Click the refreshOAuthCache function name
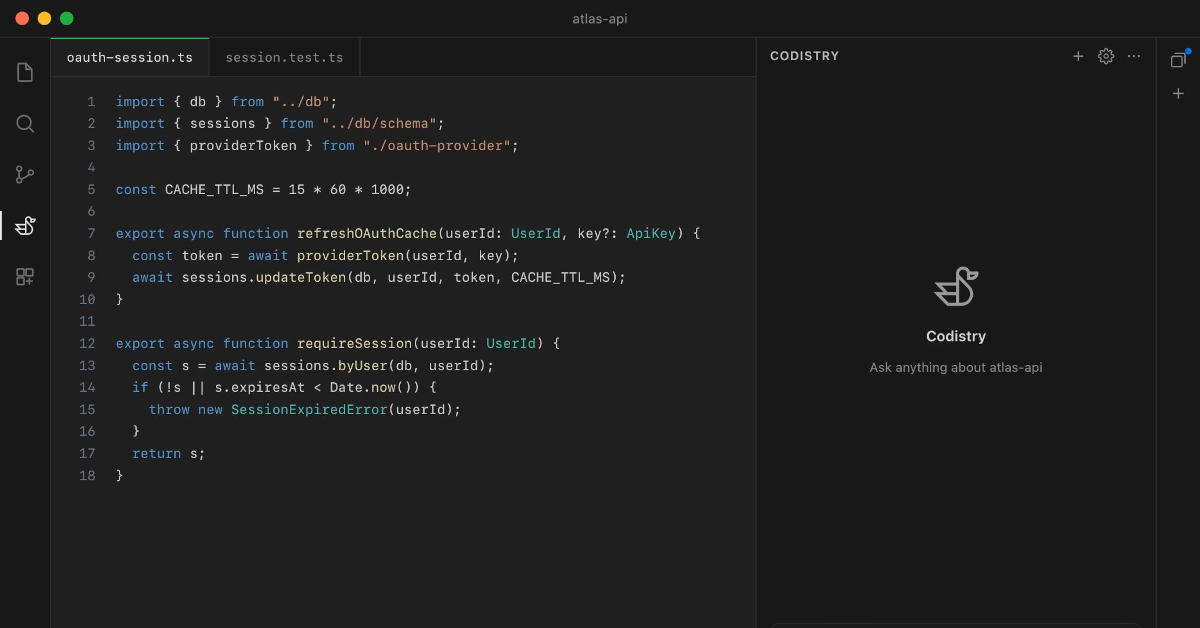This screenshot has height=628, width=1200. click(x=367, y=233)
